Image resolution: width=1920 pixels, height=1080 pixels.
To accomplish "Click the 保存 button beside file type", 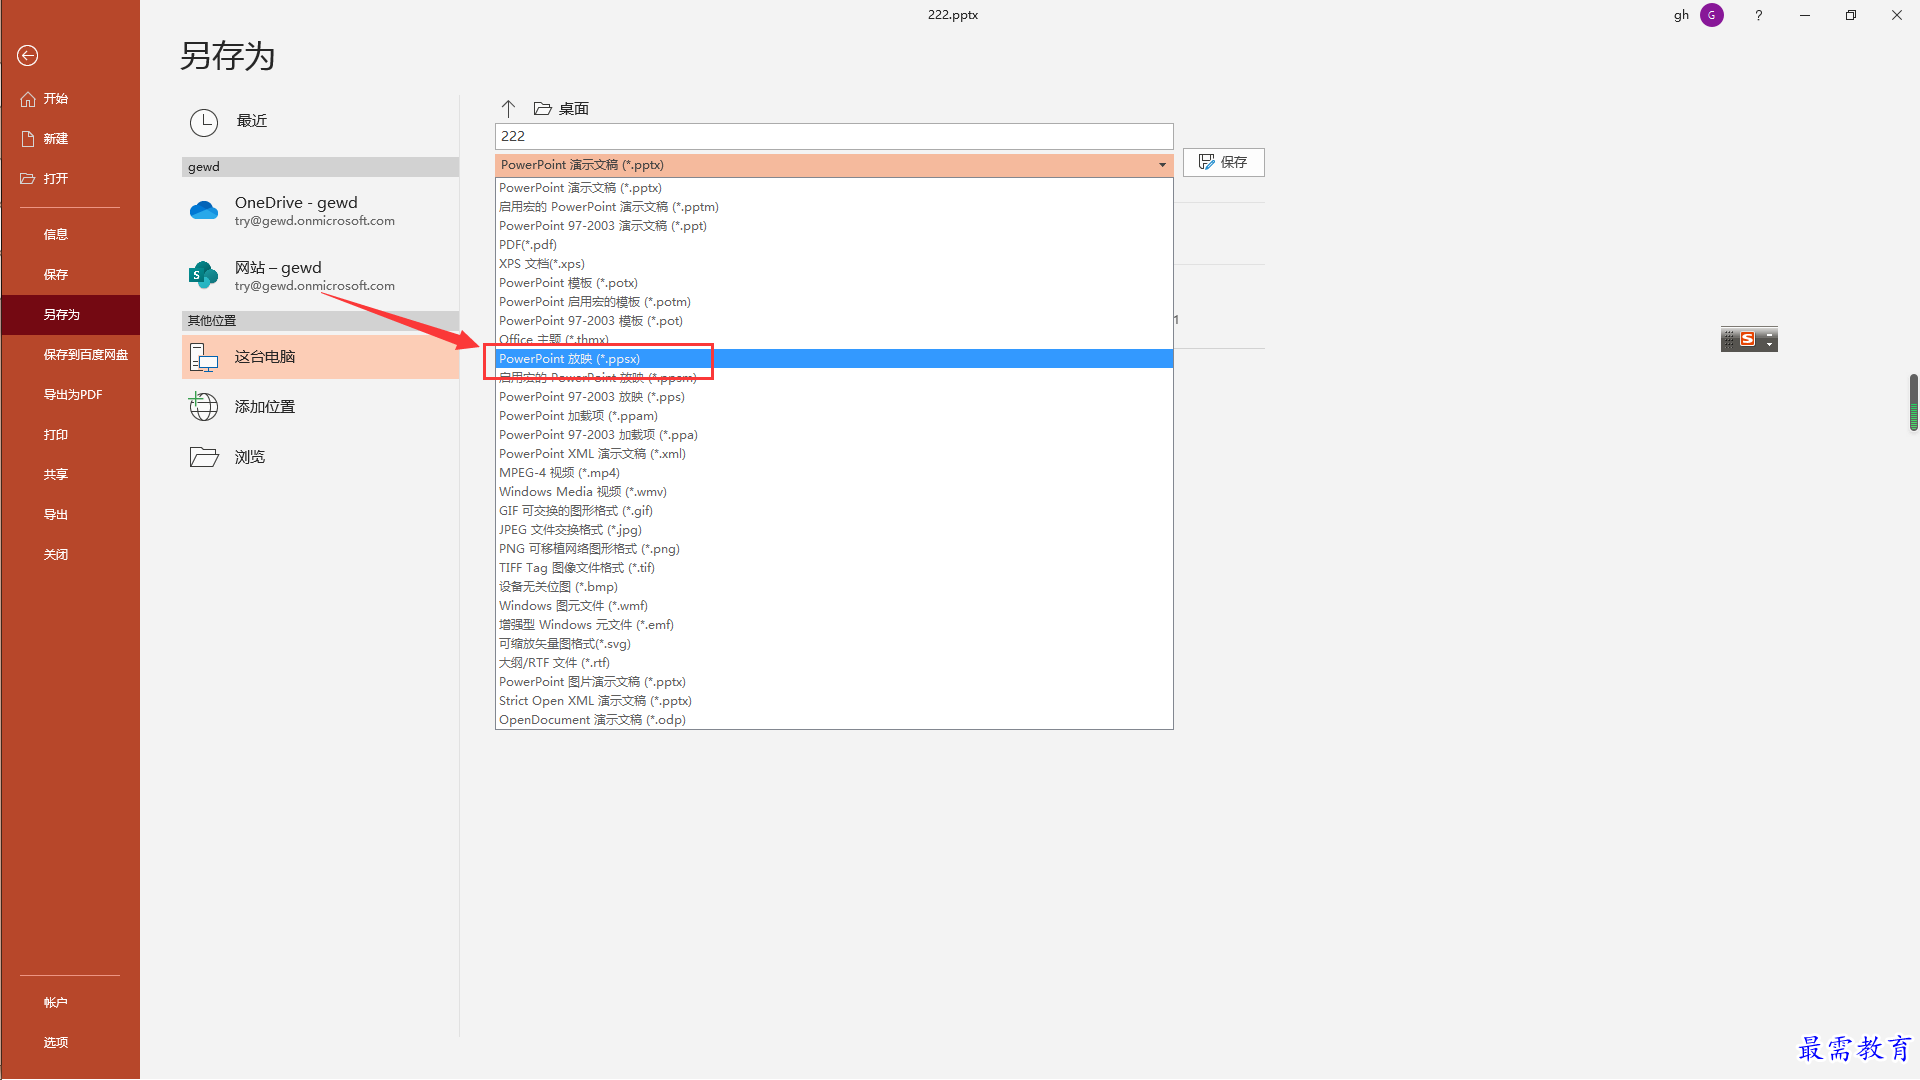I will click(1223, 162).
